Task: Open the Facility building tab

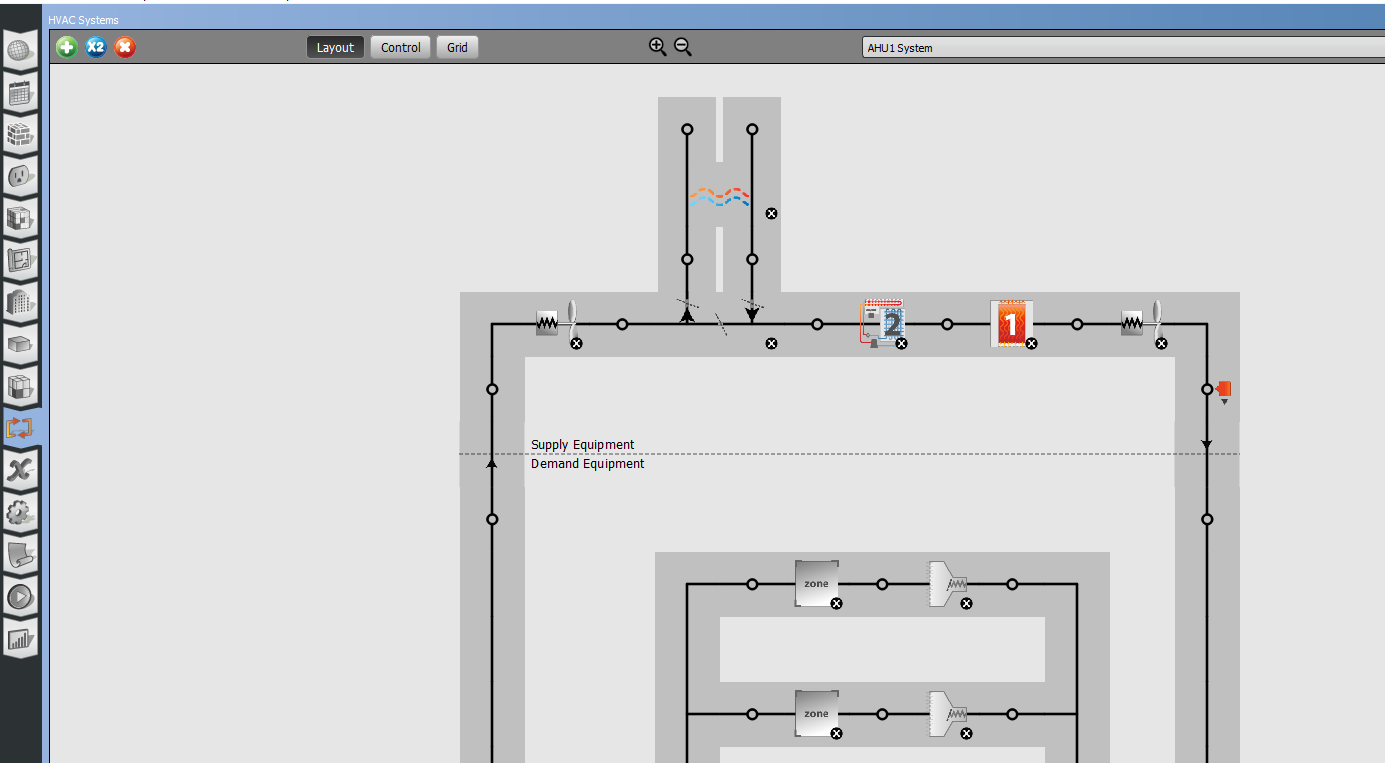Action: click(21, 303)
